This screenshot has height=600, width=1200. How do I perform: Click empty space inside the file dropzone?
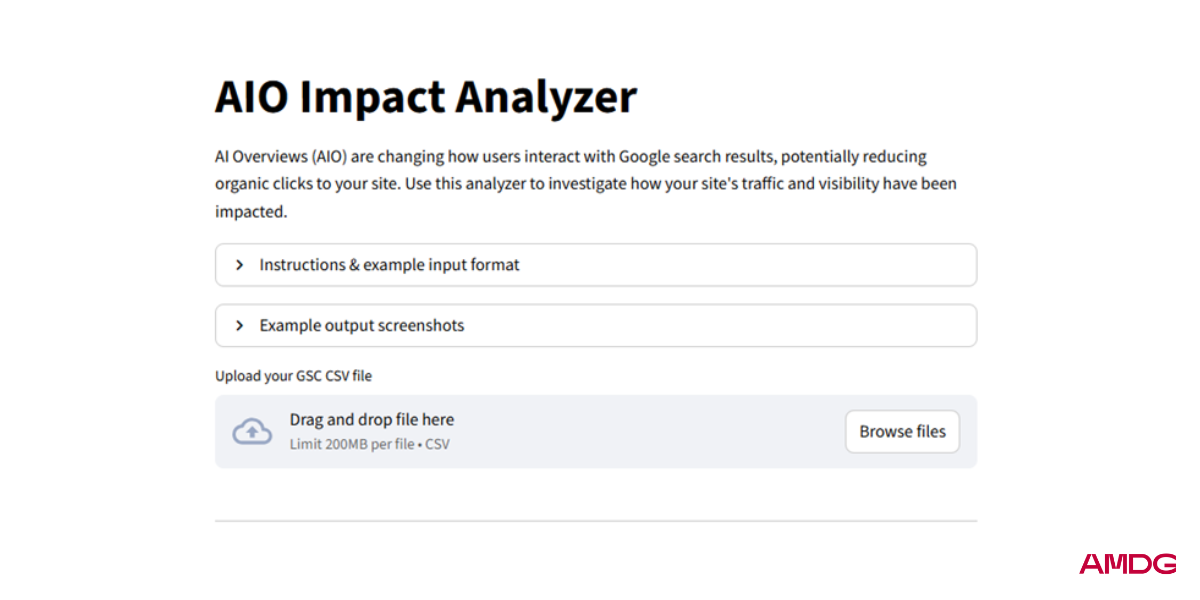[650, 432]
